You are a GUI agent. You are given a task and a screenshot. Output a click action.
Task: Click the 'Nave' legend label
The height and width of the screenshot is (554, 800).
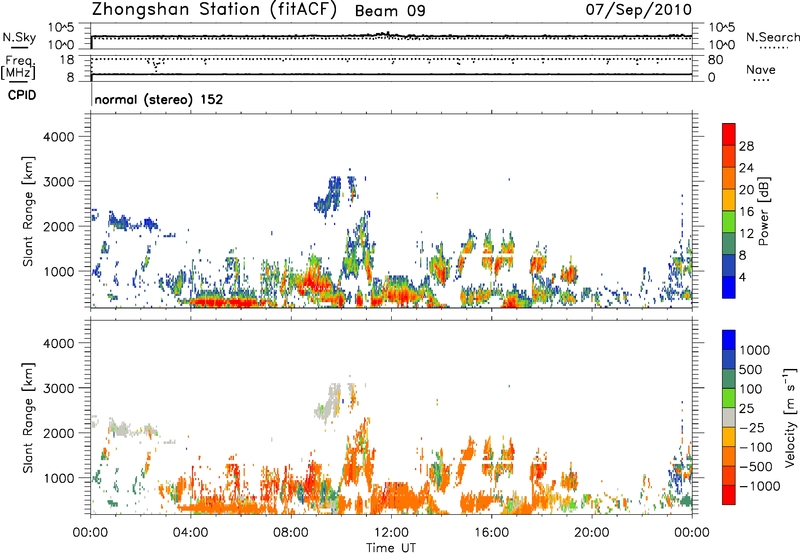(x=761, y=69)
